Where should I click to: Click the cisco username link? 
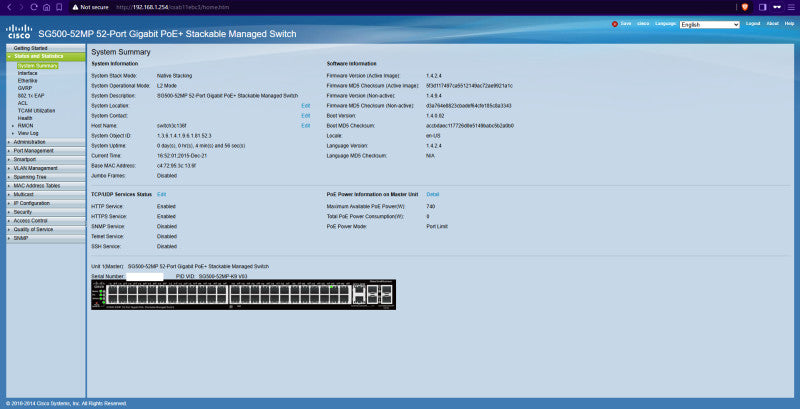tap(643, 24)
